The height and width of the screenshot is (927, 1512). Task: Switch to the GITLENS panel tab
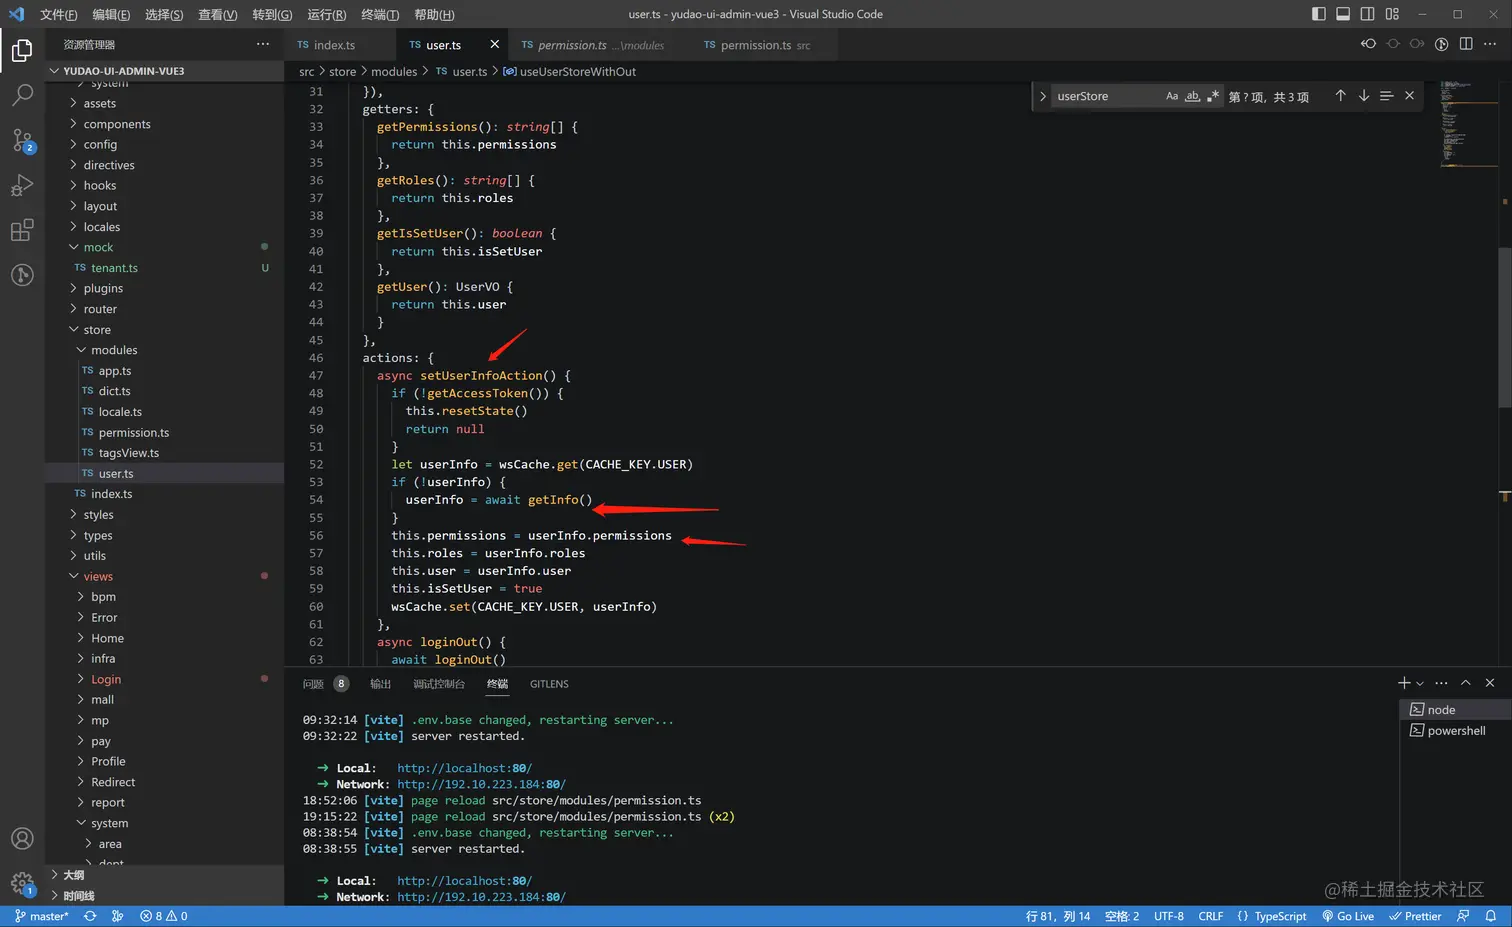pyautogui.click(x=549, y=684)
